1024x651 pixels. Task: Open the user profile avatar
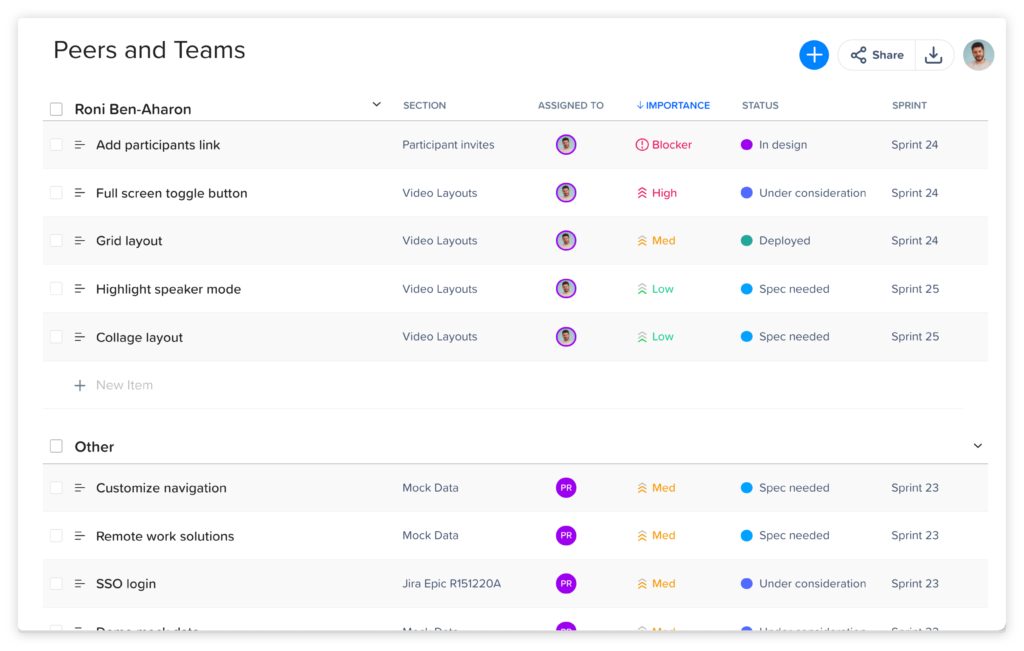point(978,55)
